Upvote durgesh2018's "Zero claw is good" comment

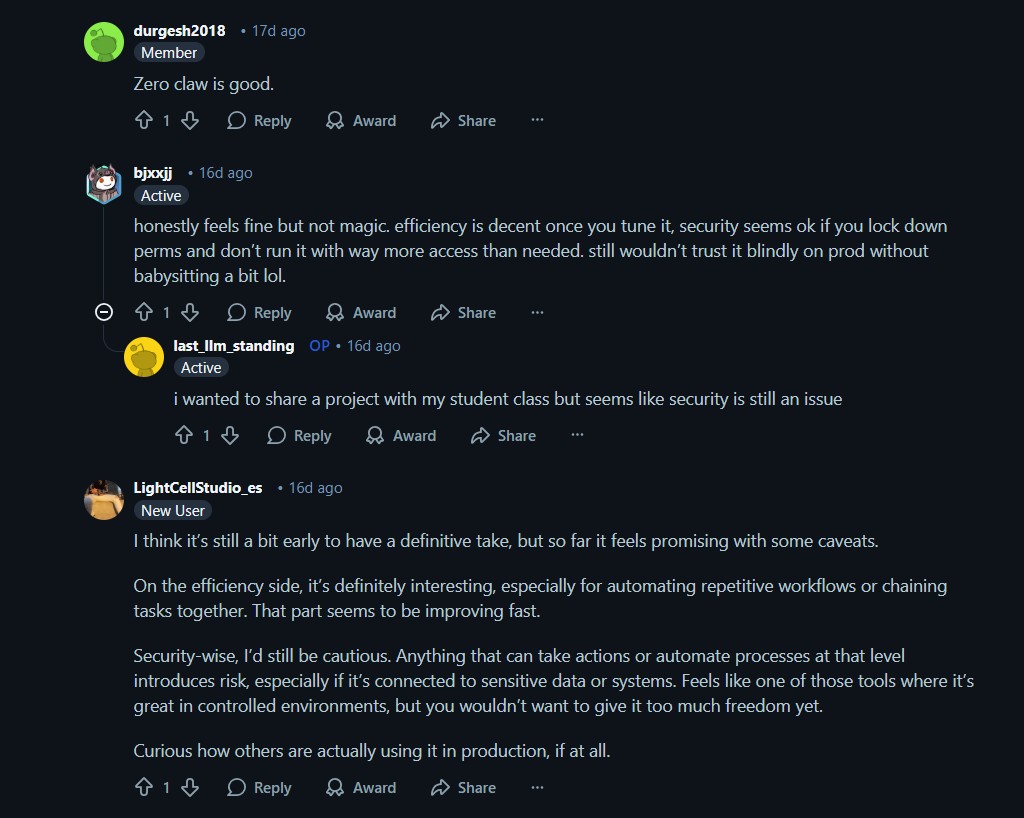tap(143, 121)
